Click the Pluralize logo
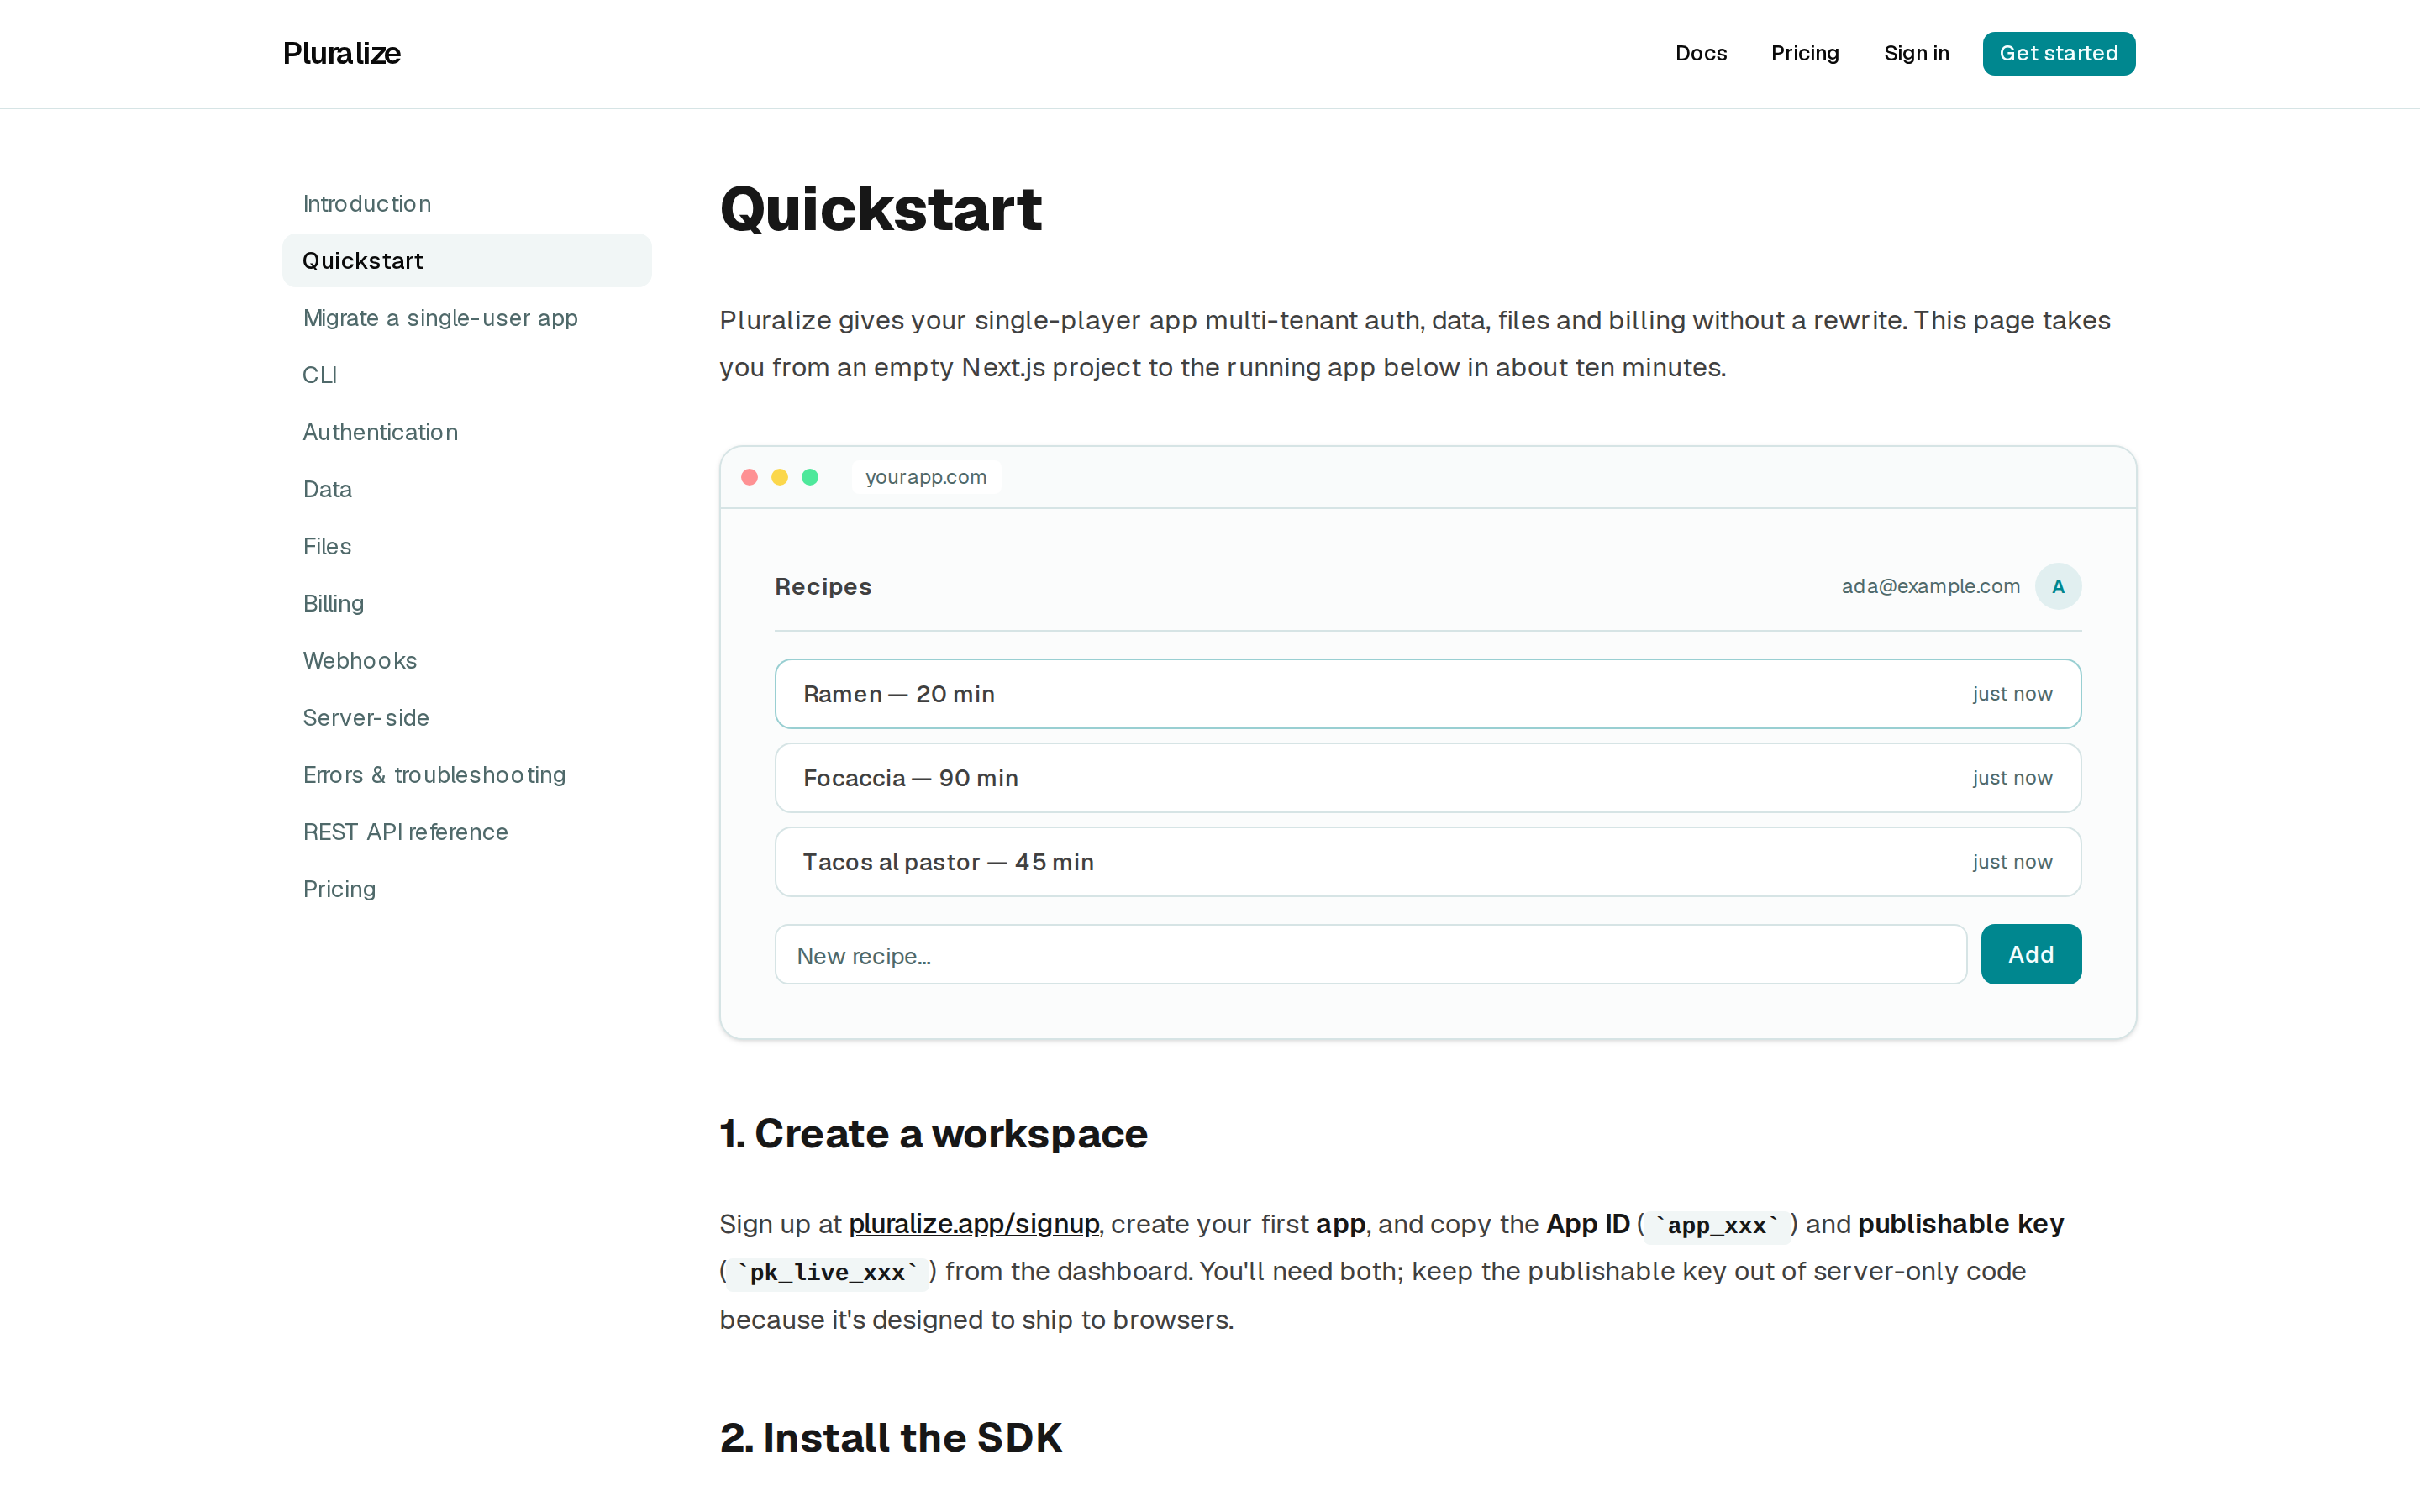This screenshot has height=1512, width=2420. (341, 53)
